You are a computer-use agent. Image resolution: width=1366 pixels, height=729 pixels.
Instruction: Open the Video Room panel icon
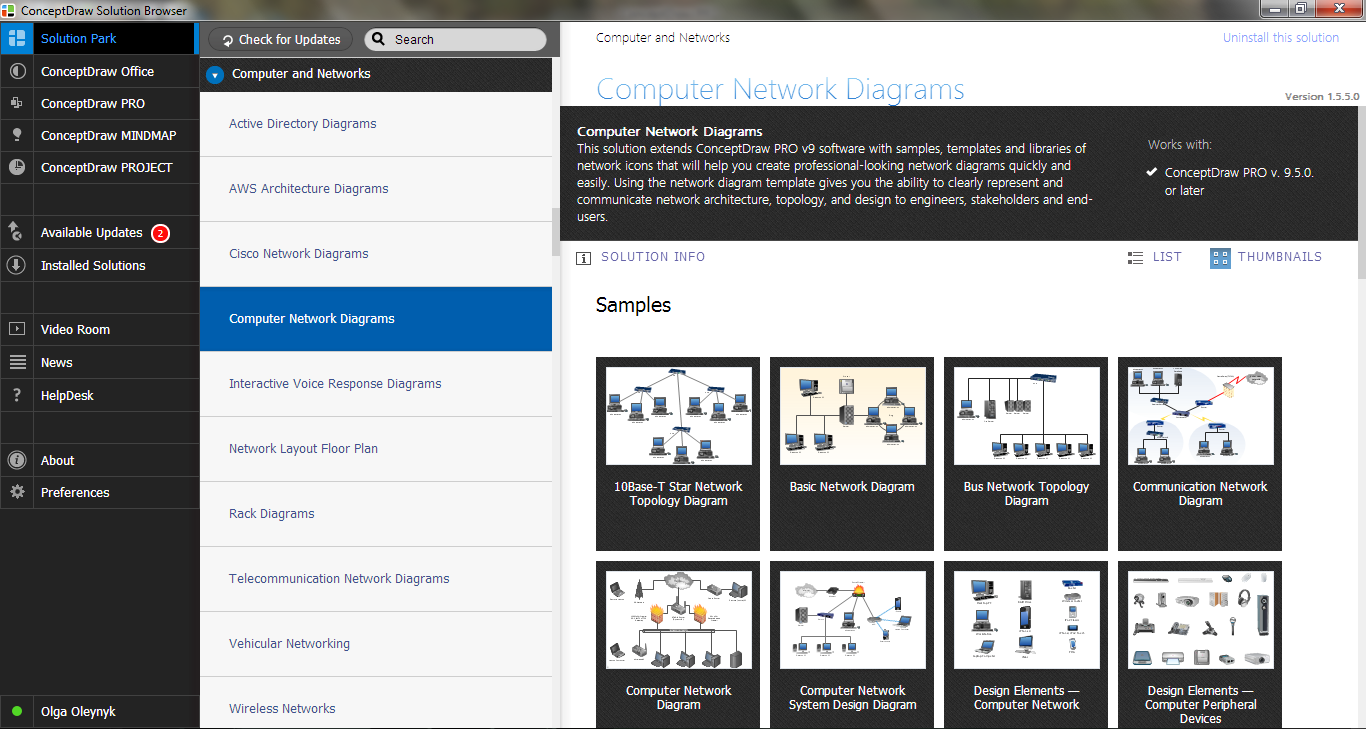point(16,329)
